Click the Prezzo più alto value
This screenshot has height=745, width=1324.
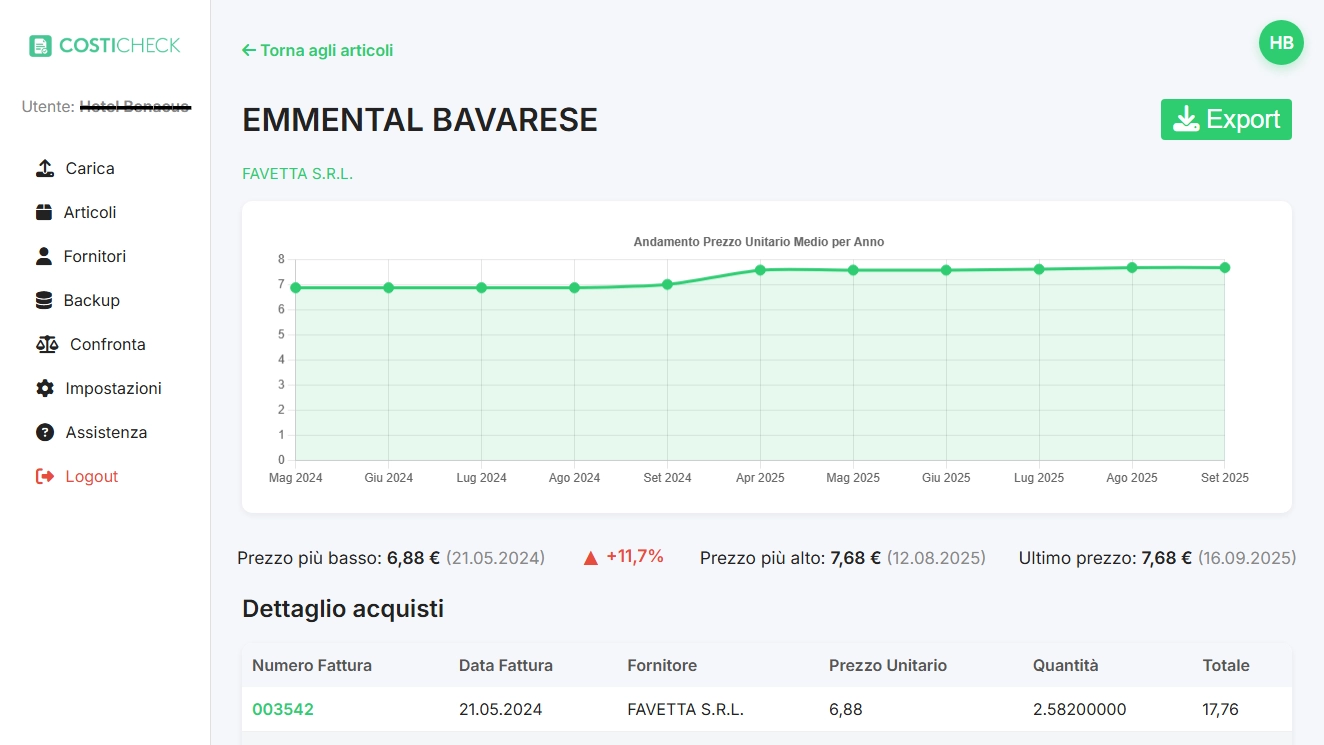856,558
